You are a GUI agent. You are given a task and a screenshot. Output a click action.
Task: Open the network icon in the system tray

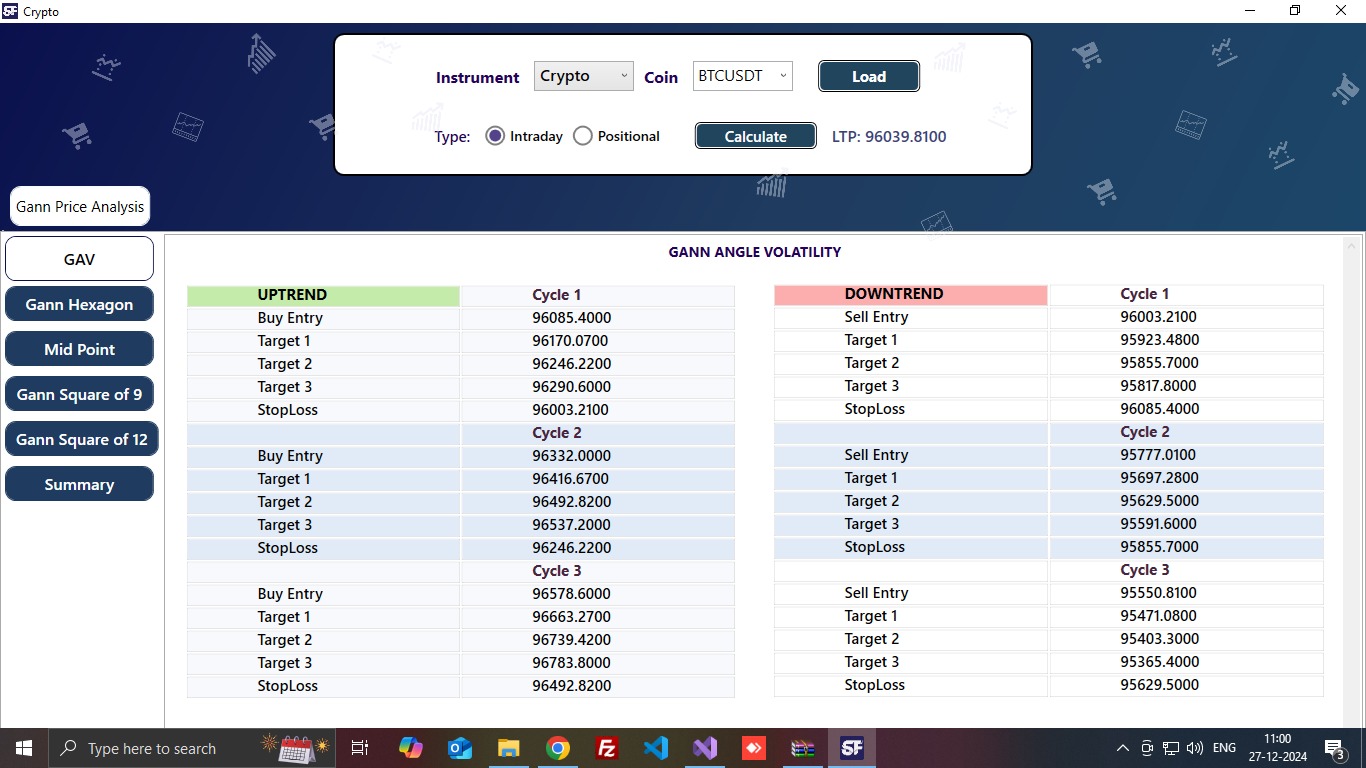click(x=1170, y=748)
